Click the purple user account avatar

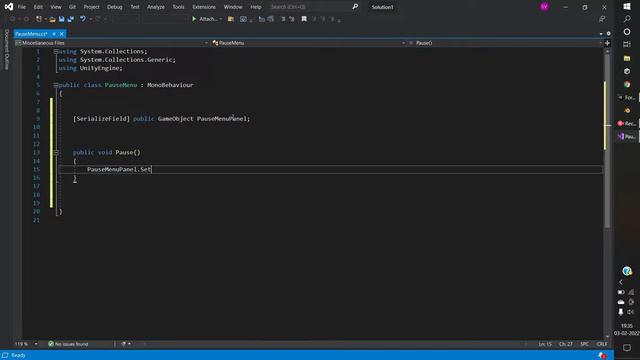click(x=544, y=7)
